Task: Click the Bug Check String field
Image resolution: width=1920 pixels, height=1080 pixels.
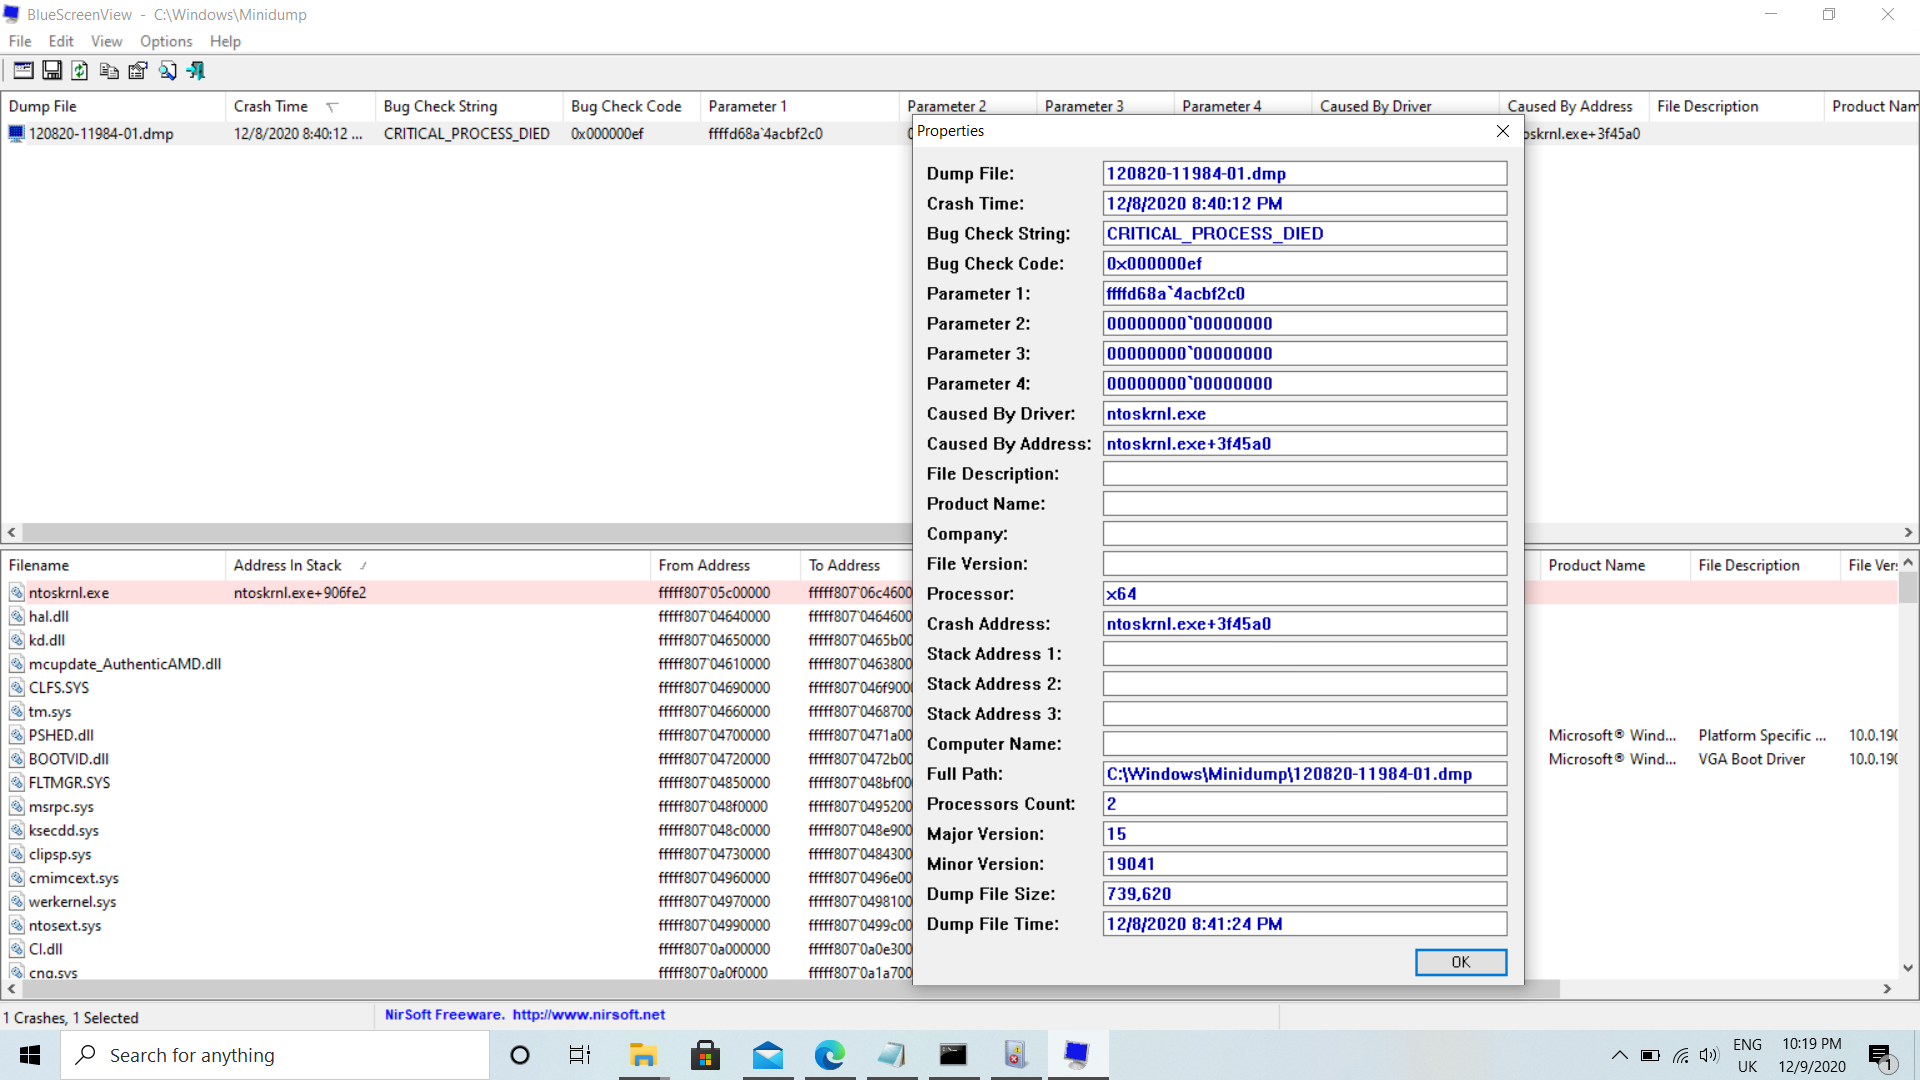Action: [x=1305, y=234]
